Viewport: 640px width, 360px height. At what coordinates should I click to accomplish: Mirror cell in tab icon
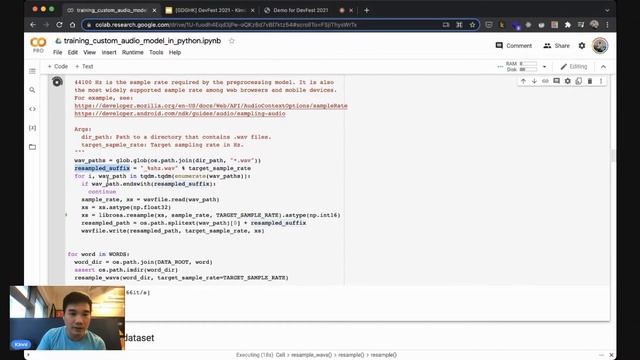(578, 81)
